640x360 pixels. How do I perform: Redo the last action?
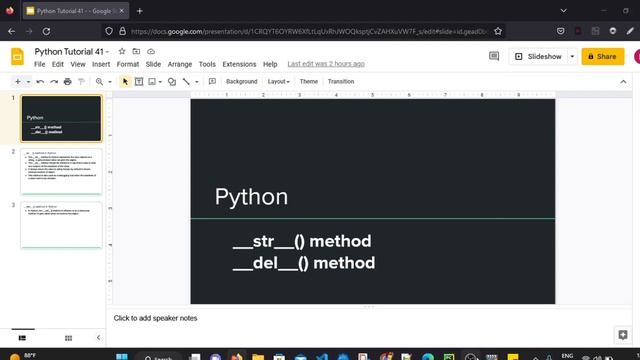(54, 82)
